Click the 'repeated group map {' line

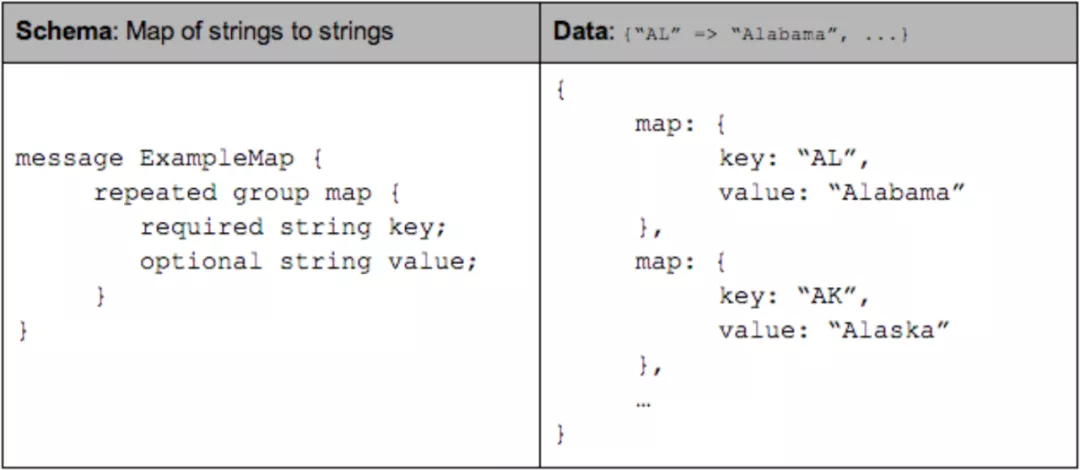pyautogui.click(x=247, y=194)
